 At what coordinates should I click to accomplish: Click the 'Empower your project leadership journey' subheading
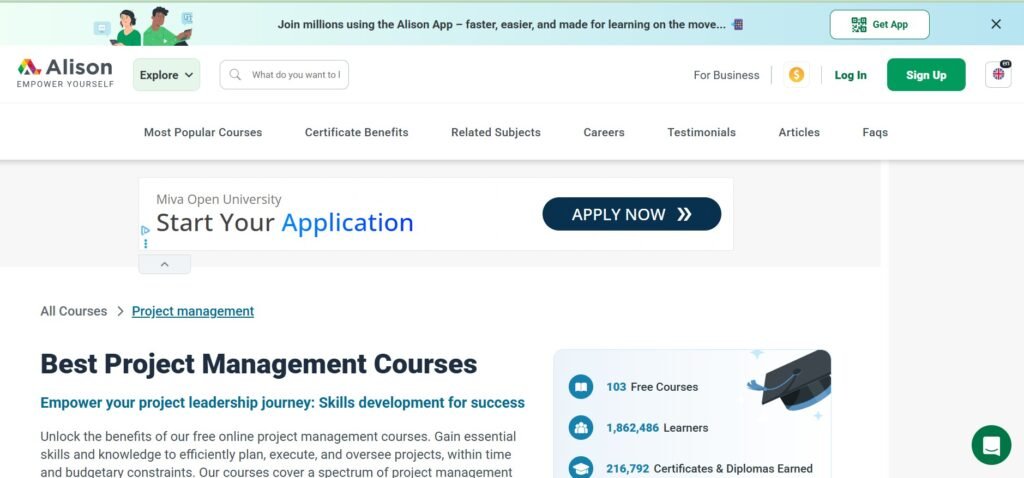(x=282, y=403)
